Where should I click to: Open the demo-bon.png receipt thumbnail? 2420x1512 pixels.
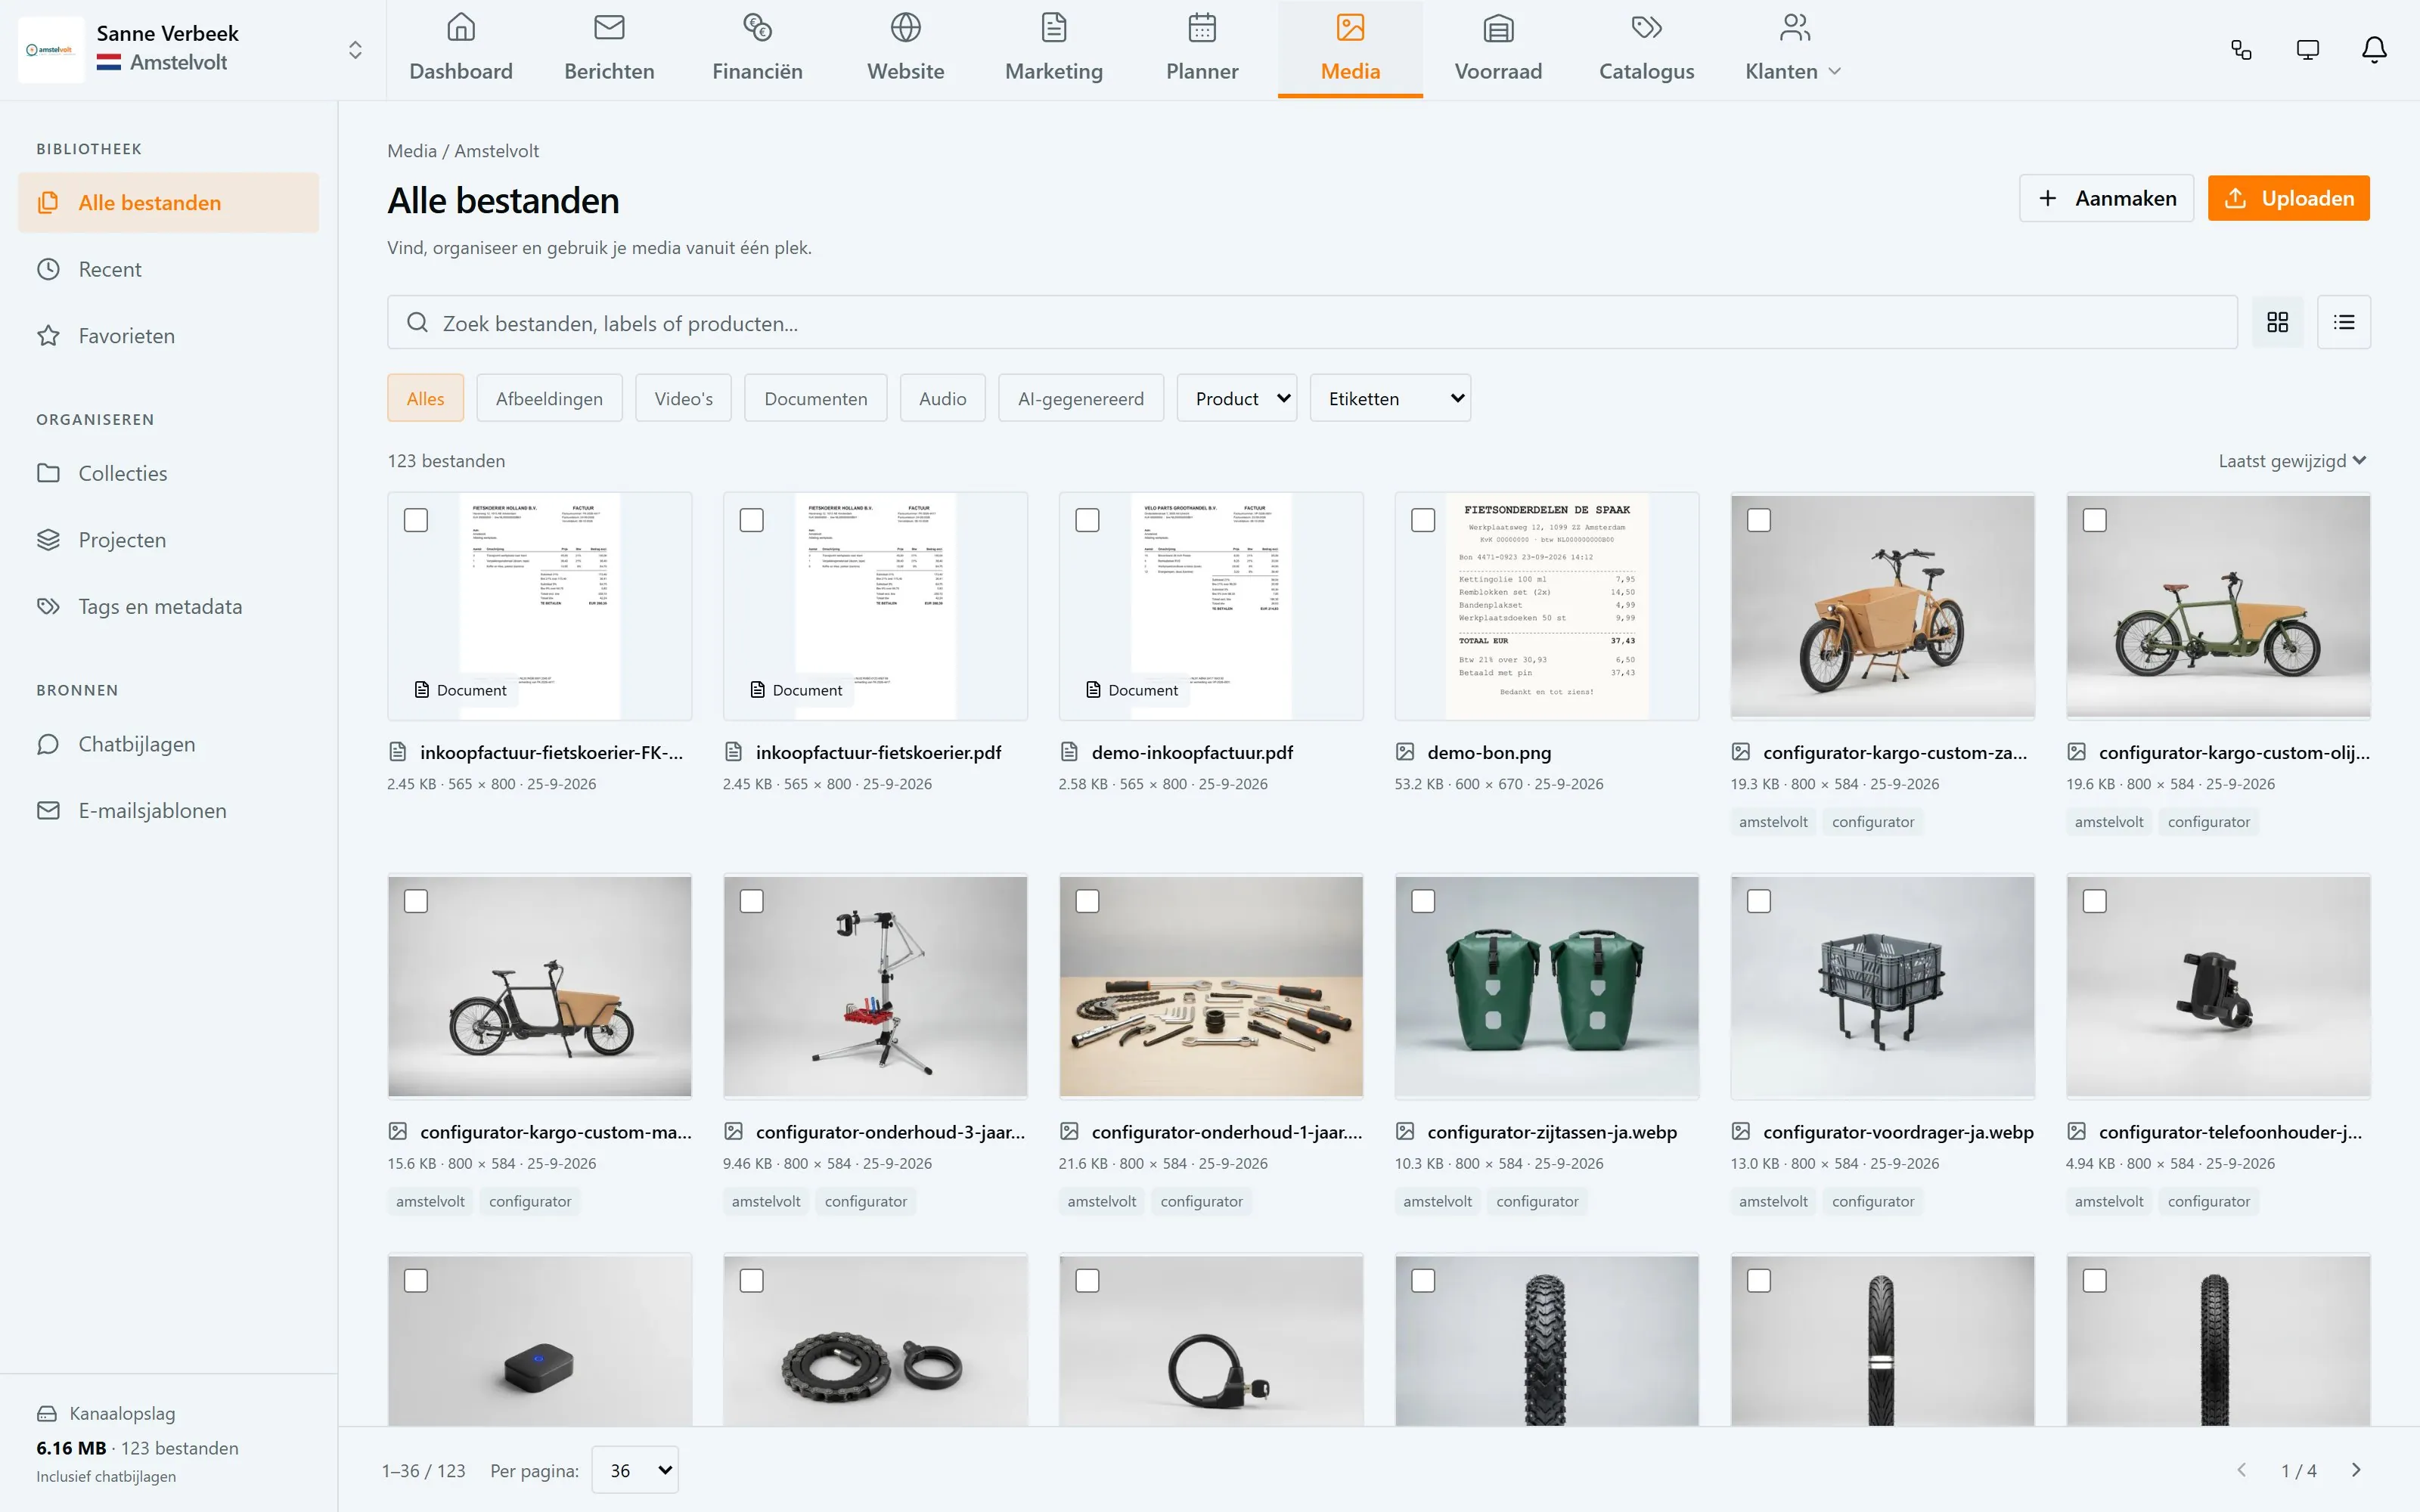click(x=1546, y=606)
